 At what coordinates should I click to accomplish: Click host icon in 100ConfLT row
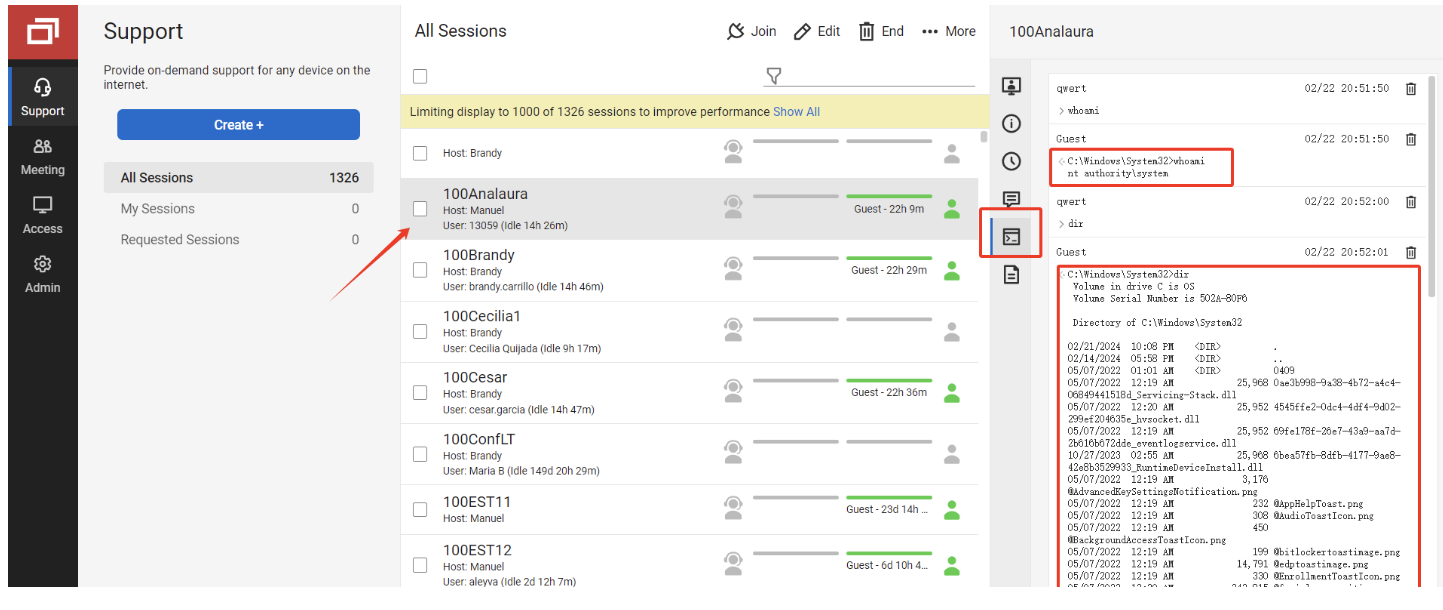click(733, 453)
